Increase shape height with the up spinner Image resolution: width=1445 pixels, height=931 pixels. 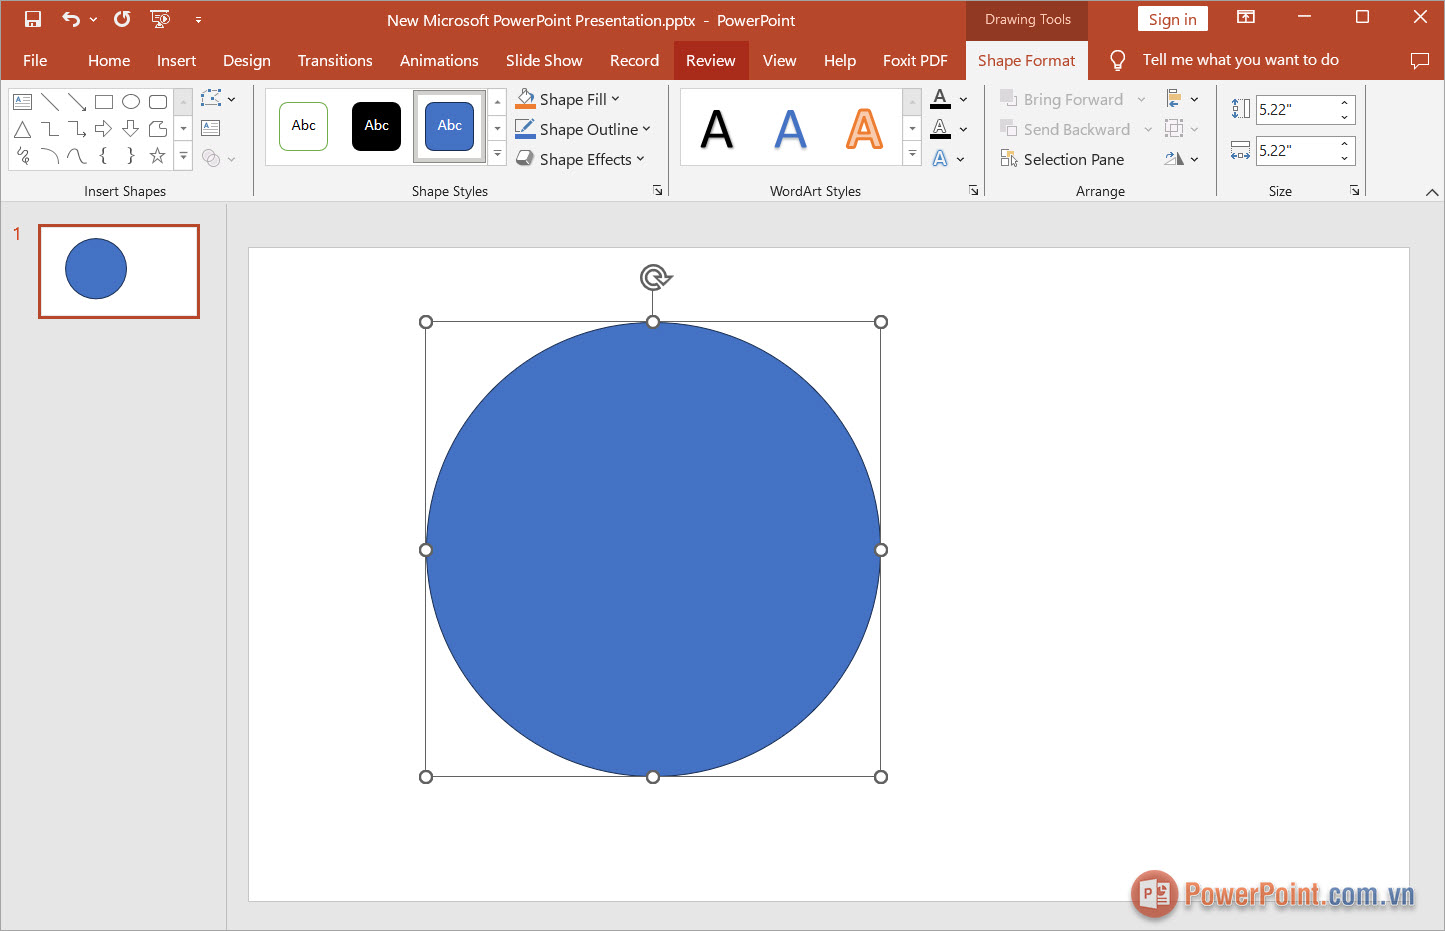click(x=1344, y=103)
